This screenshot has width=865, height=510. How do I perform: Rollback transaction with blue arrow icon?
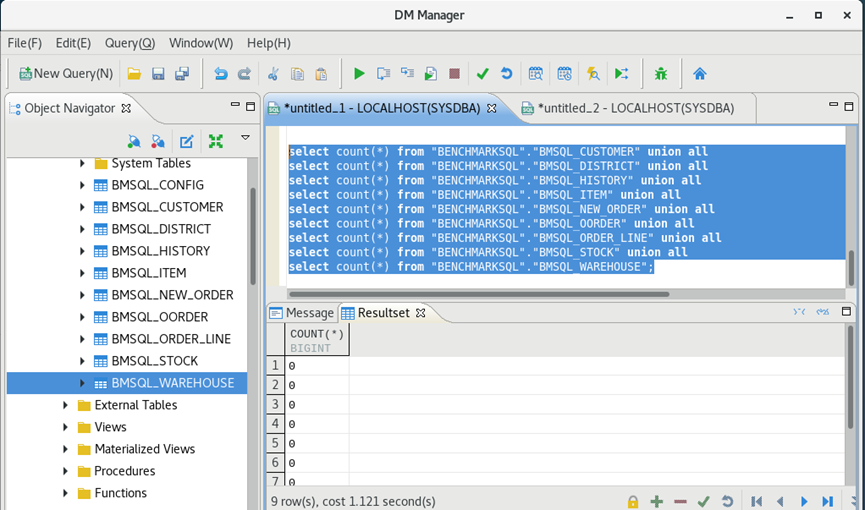[x=506, y=73]
